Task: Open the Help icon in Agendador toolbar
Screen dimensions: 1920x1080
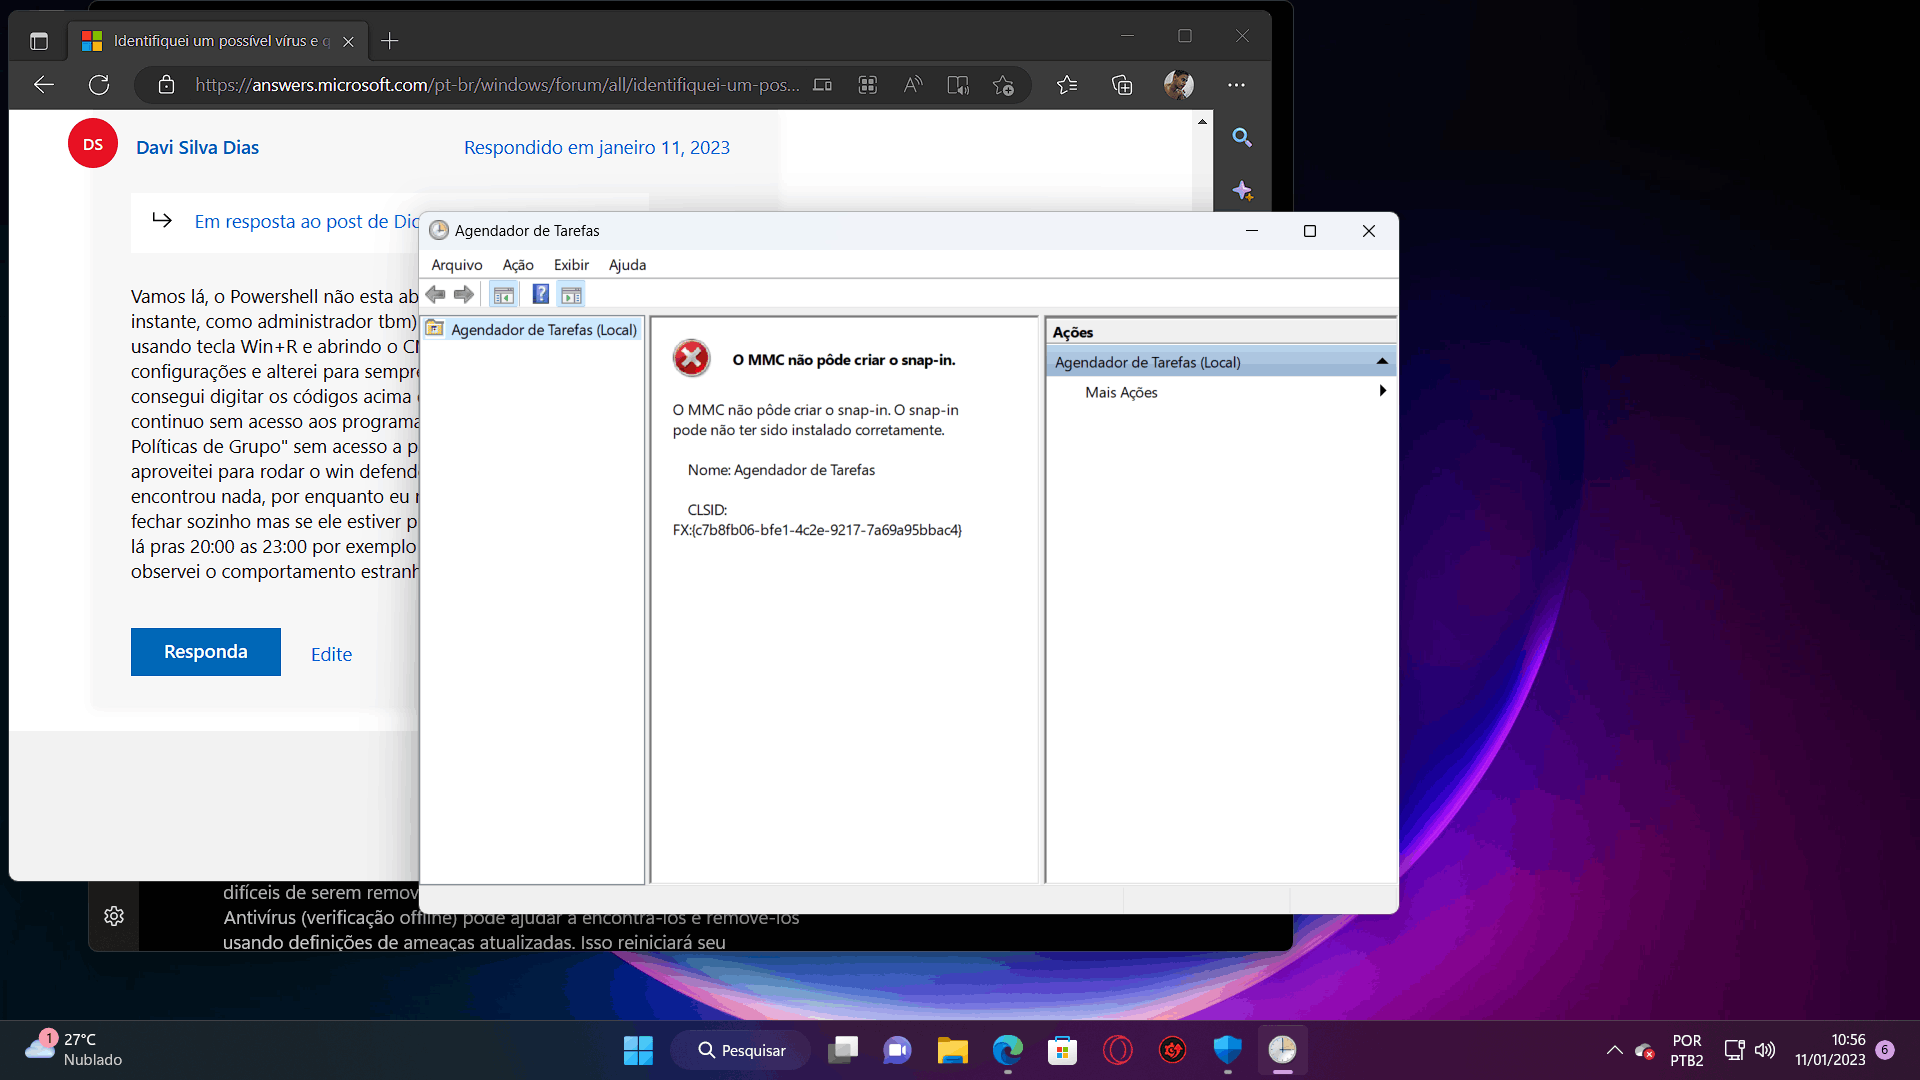Action: pyautogui.click(x=540, y=294)
